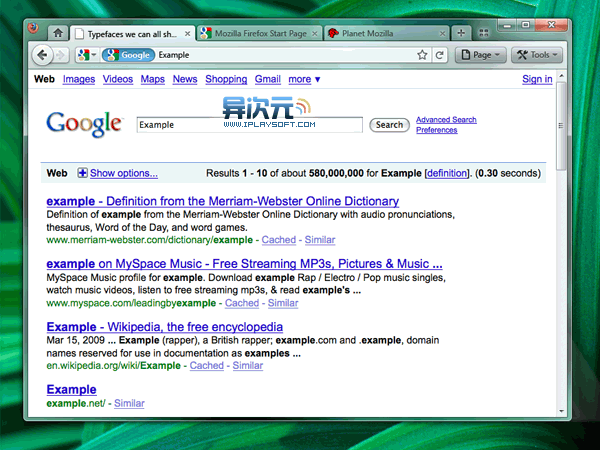The height and width of the screenshot is (450, 600).
Task: Expand the more services dropdown
Action: pyautogui.click(x=304, y=79)
